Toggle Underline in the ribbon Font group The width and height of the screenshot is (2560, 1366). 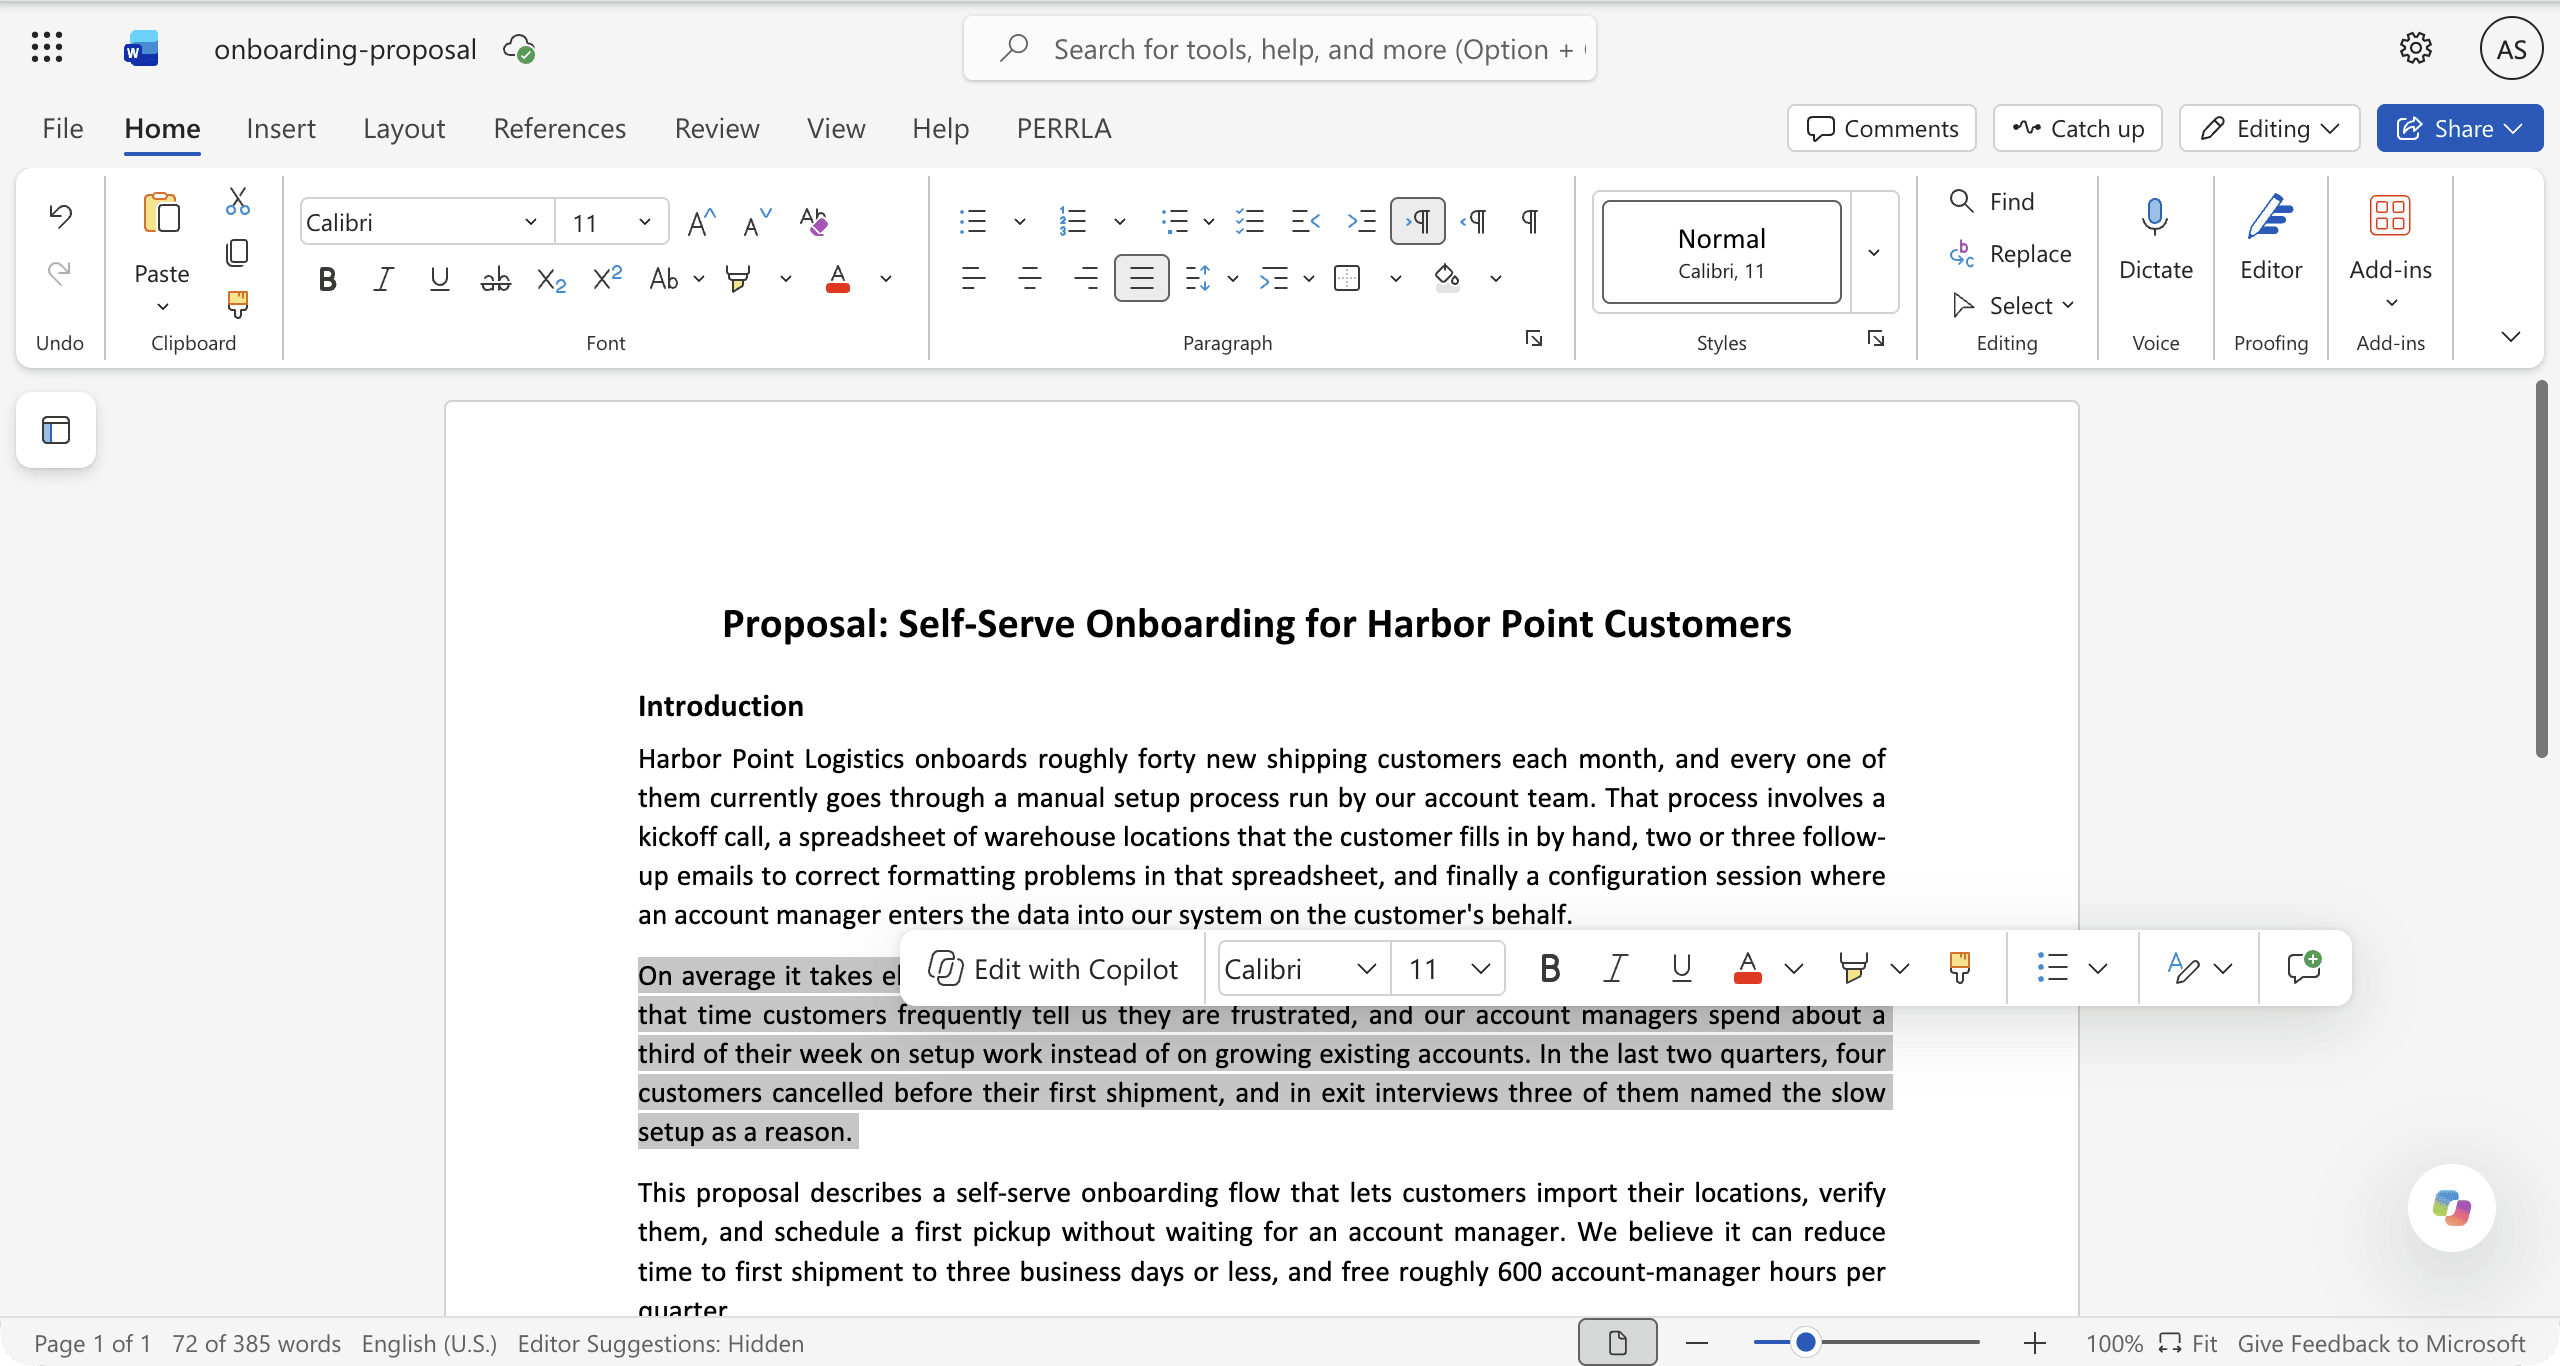tap(439, 279)
